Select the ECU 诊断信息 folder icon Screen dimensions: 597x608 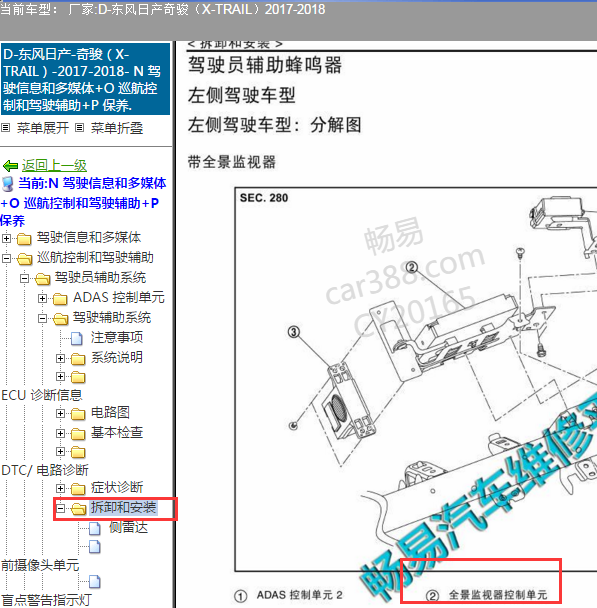(78, 377)
